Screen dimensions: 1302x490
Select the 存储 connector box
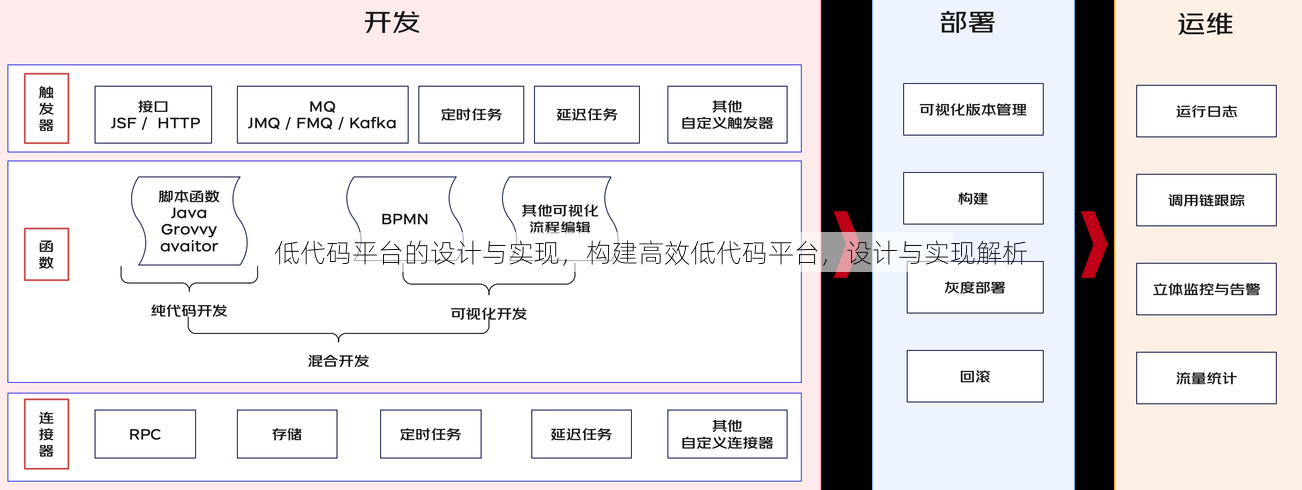point(287,434)
